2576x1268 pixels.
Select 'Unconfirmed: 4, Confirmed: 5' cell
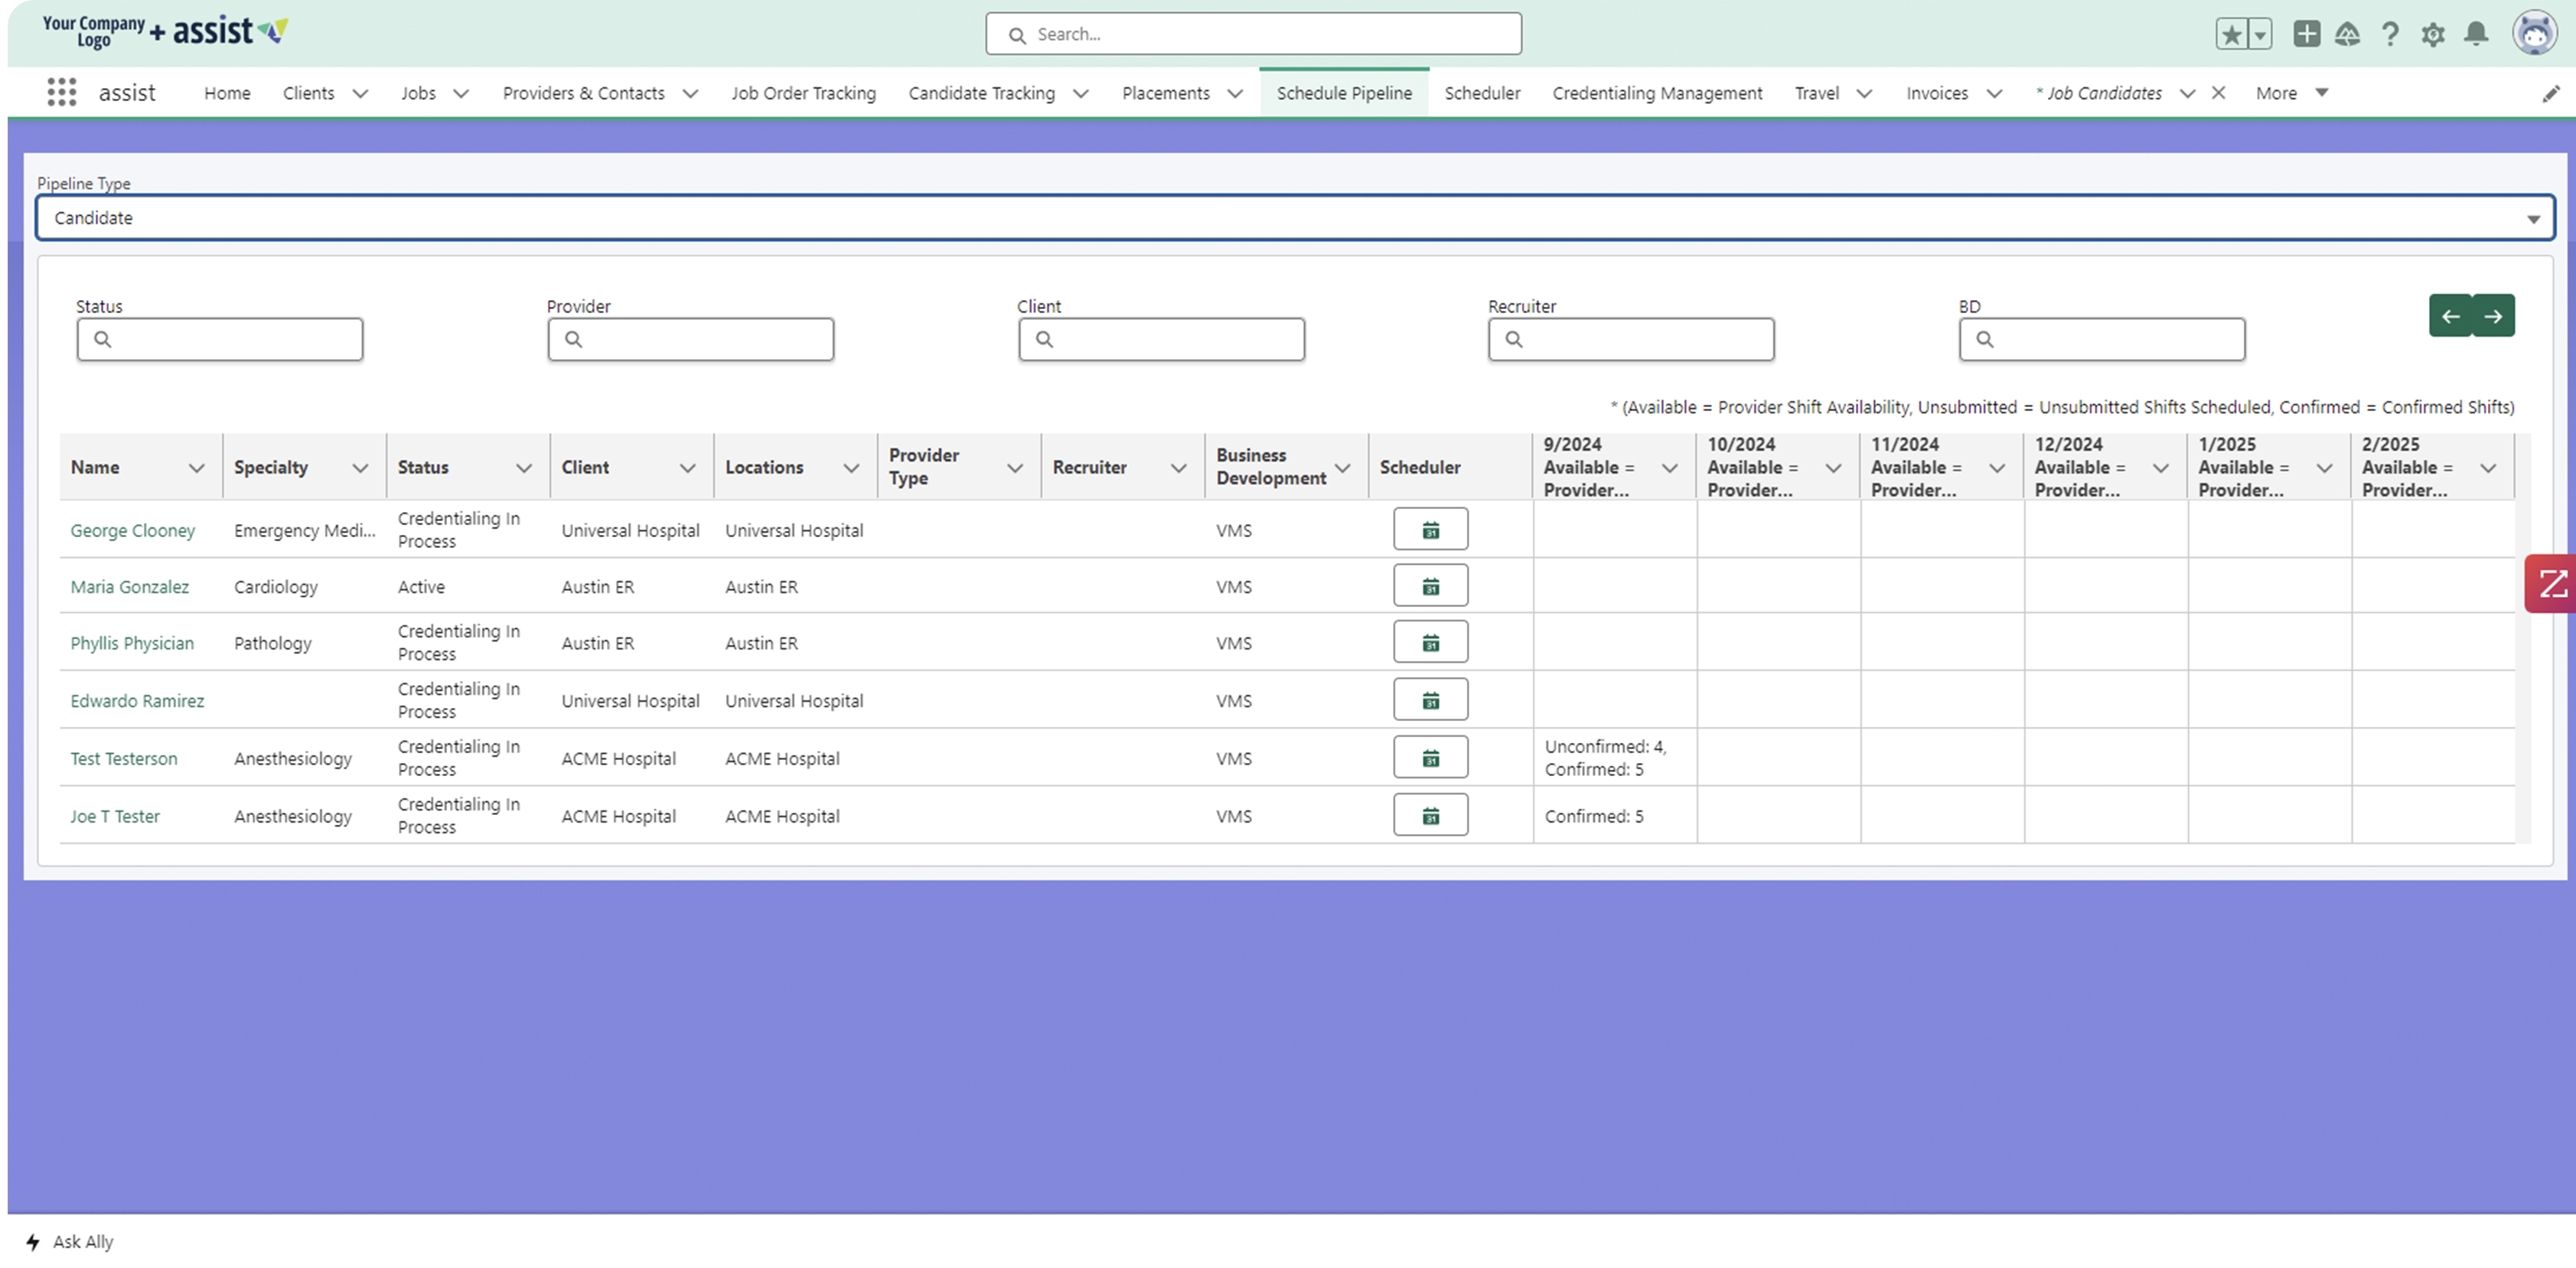pyautogui.click(x=1614, y=758)
